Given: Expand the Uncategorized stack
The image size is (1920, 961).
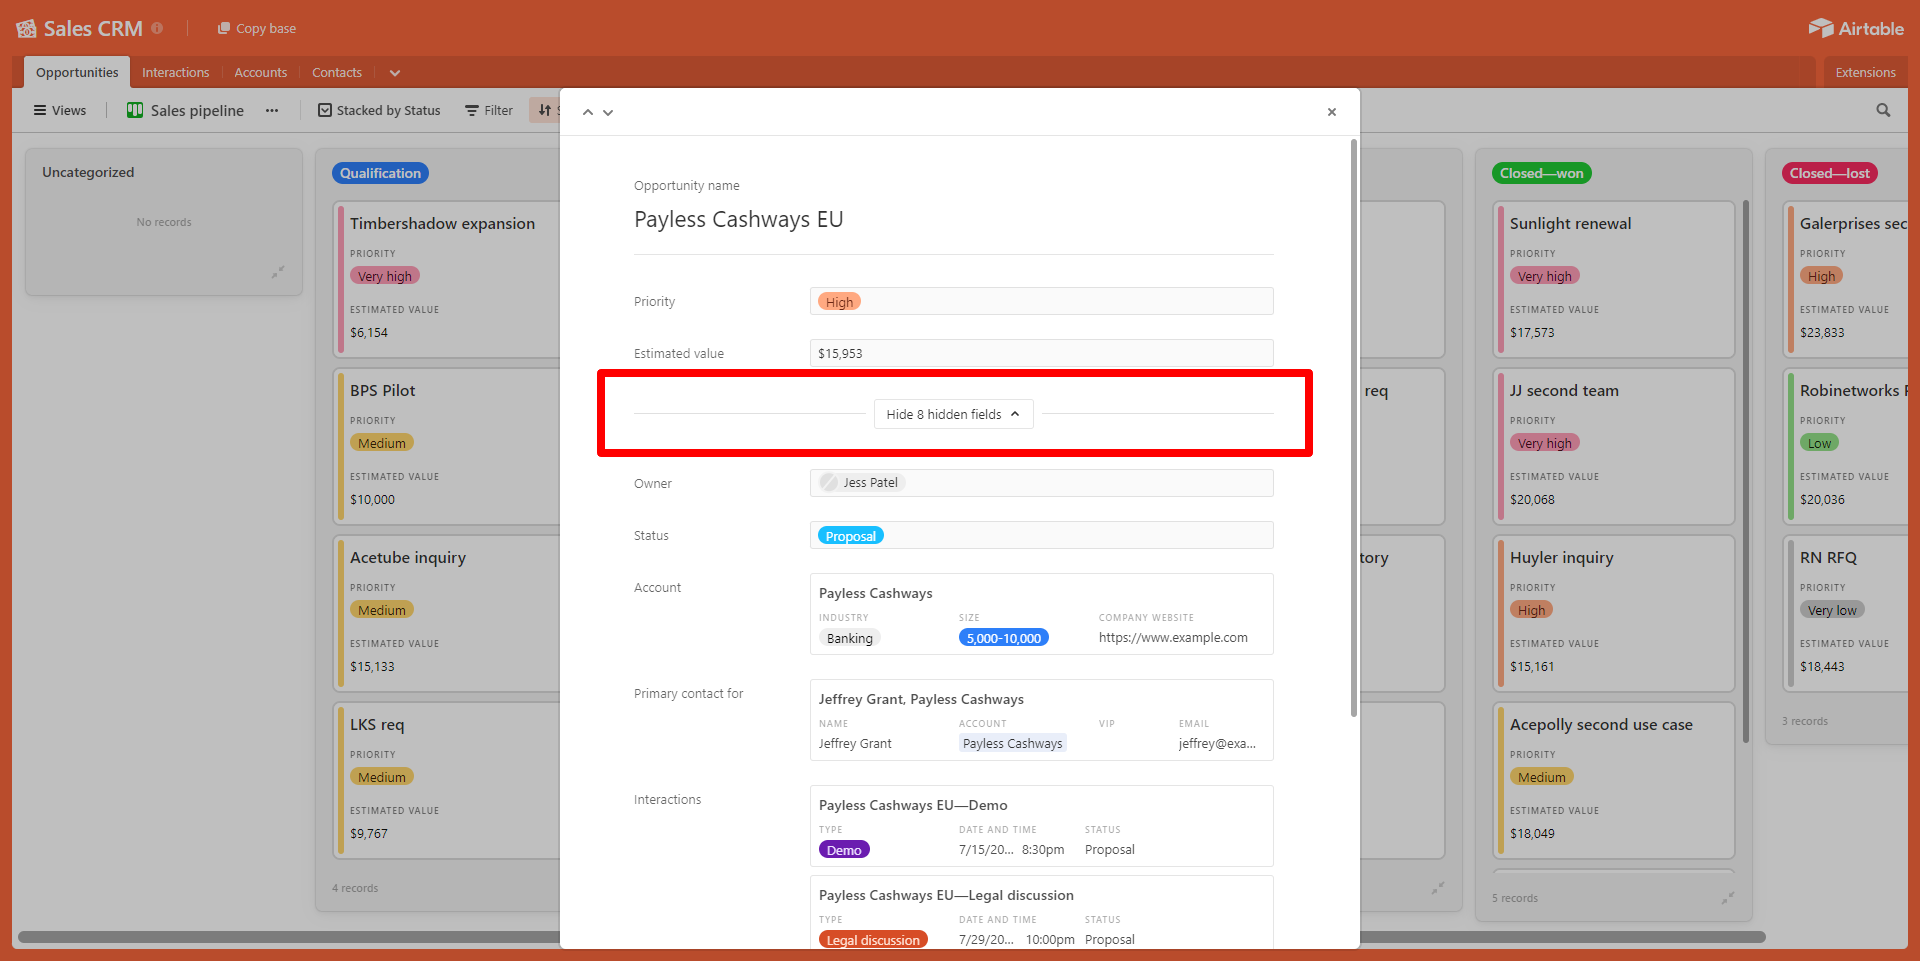Looking at the screenshot, I should [x=279, y=271].
